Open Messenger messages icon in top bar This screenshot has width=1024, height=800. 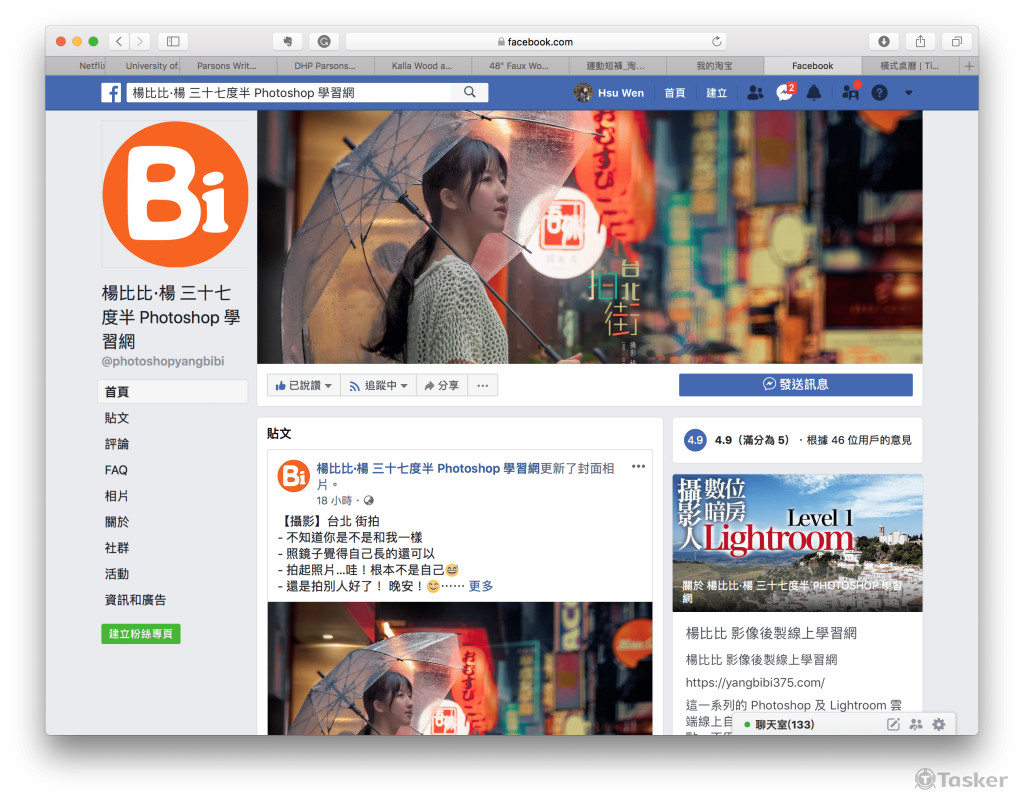[784, 93]
